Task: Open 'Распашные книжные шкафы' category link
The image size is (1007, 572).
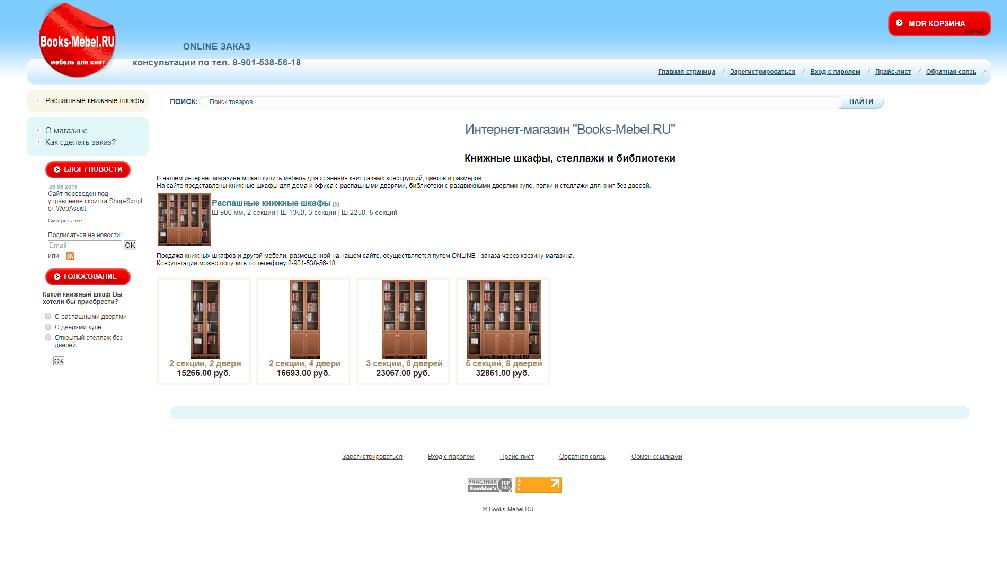Action: tap(271, 203)
